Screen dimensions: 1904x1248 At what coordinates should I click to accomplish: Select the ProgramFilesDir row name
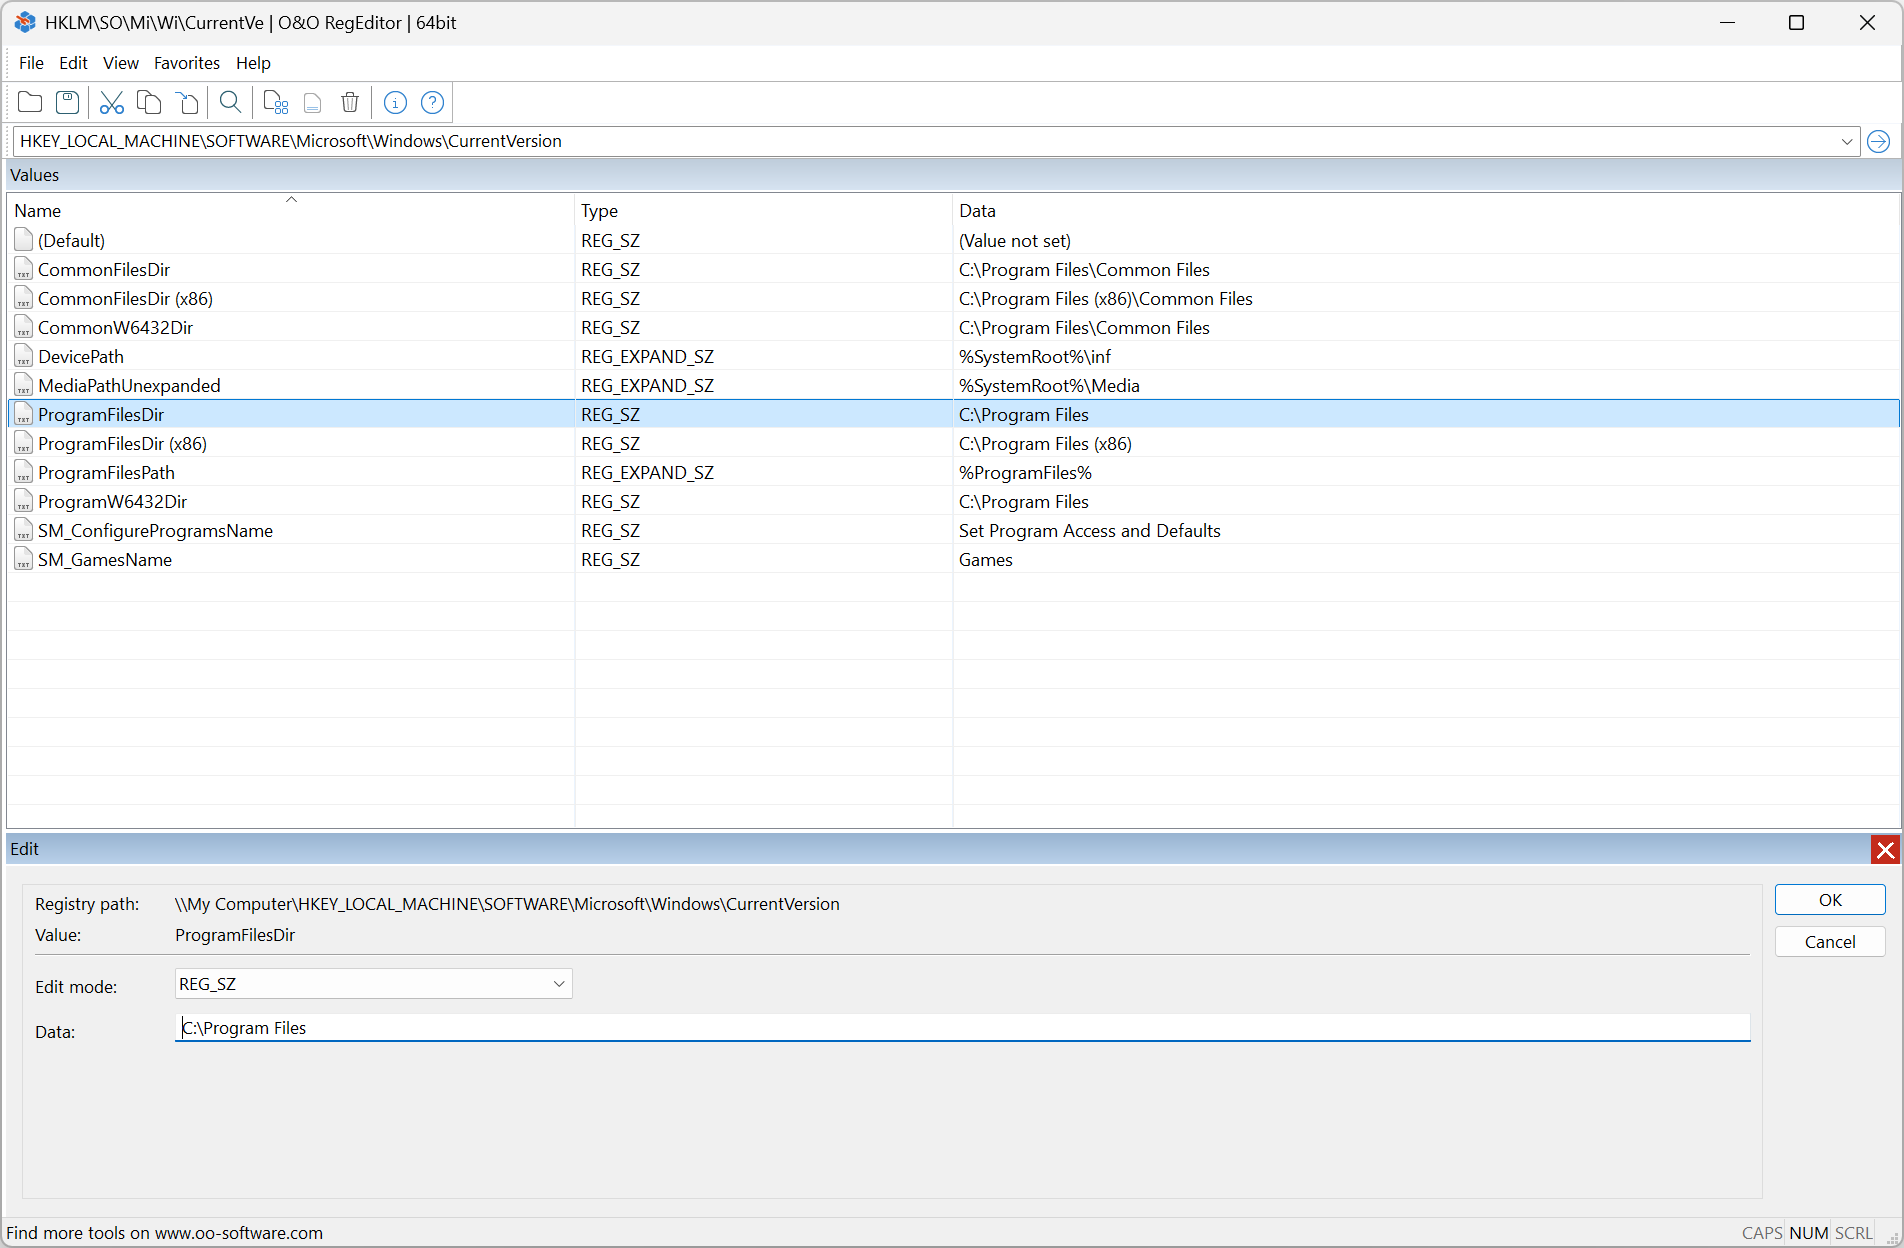coord(101,414)
